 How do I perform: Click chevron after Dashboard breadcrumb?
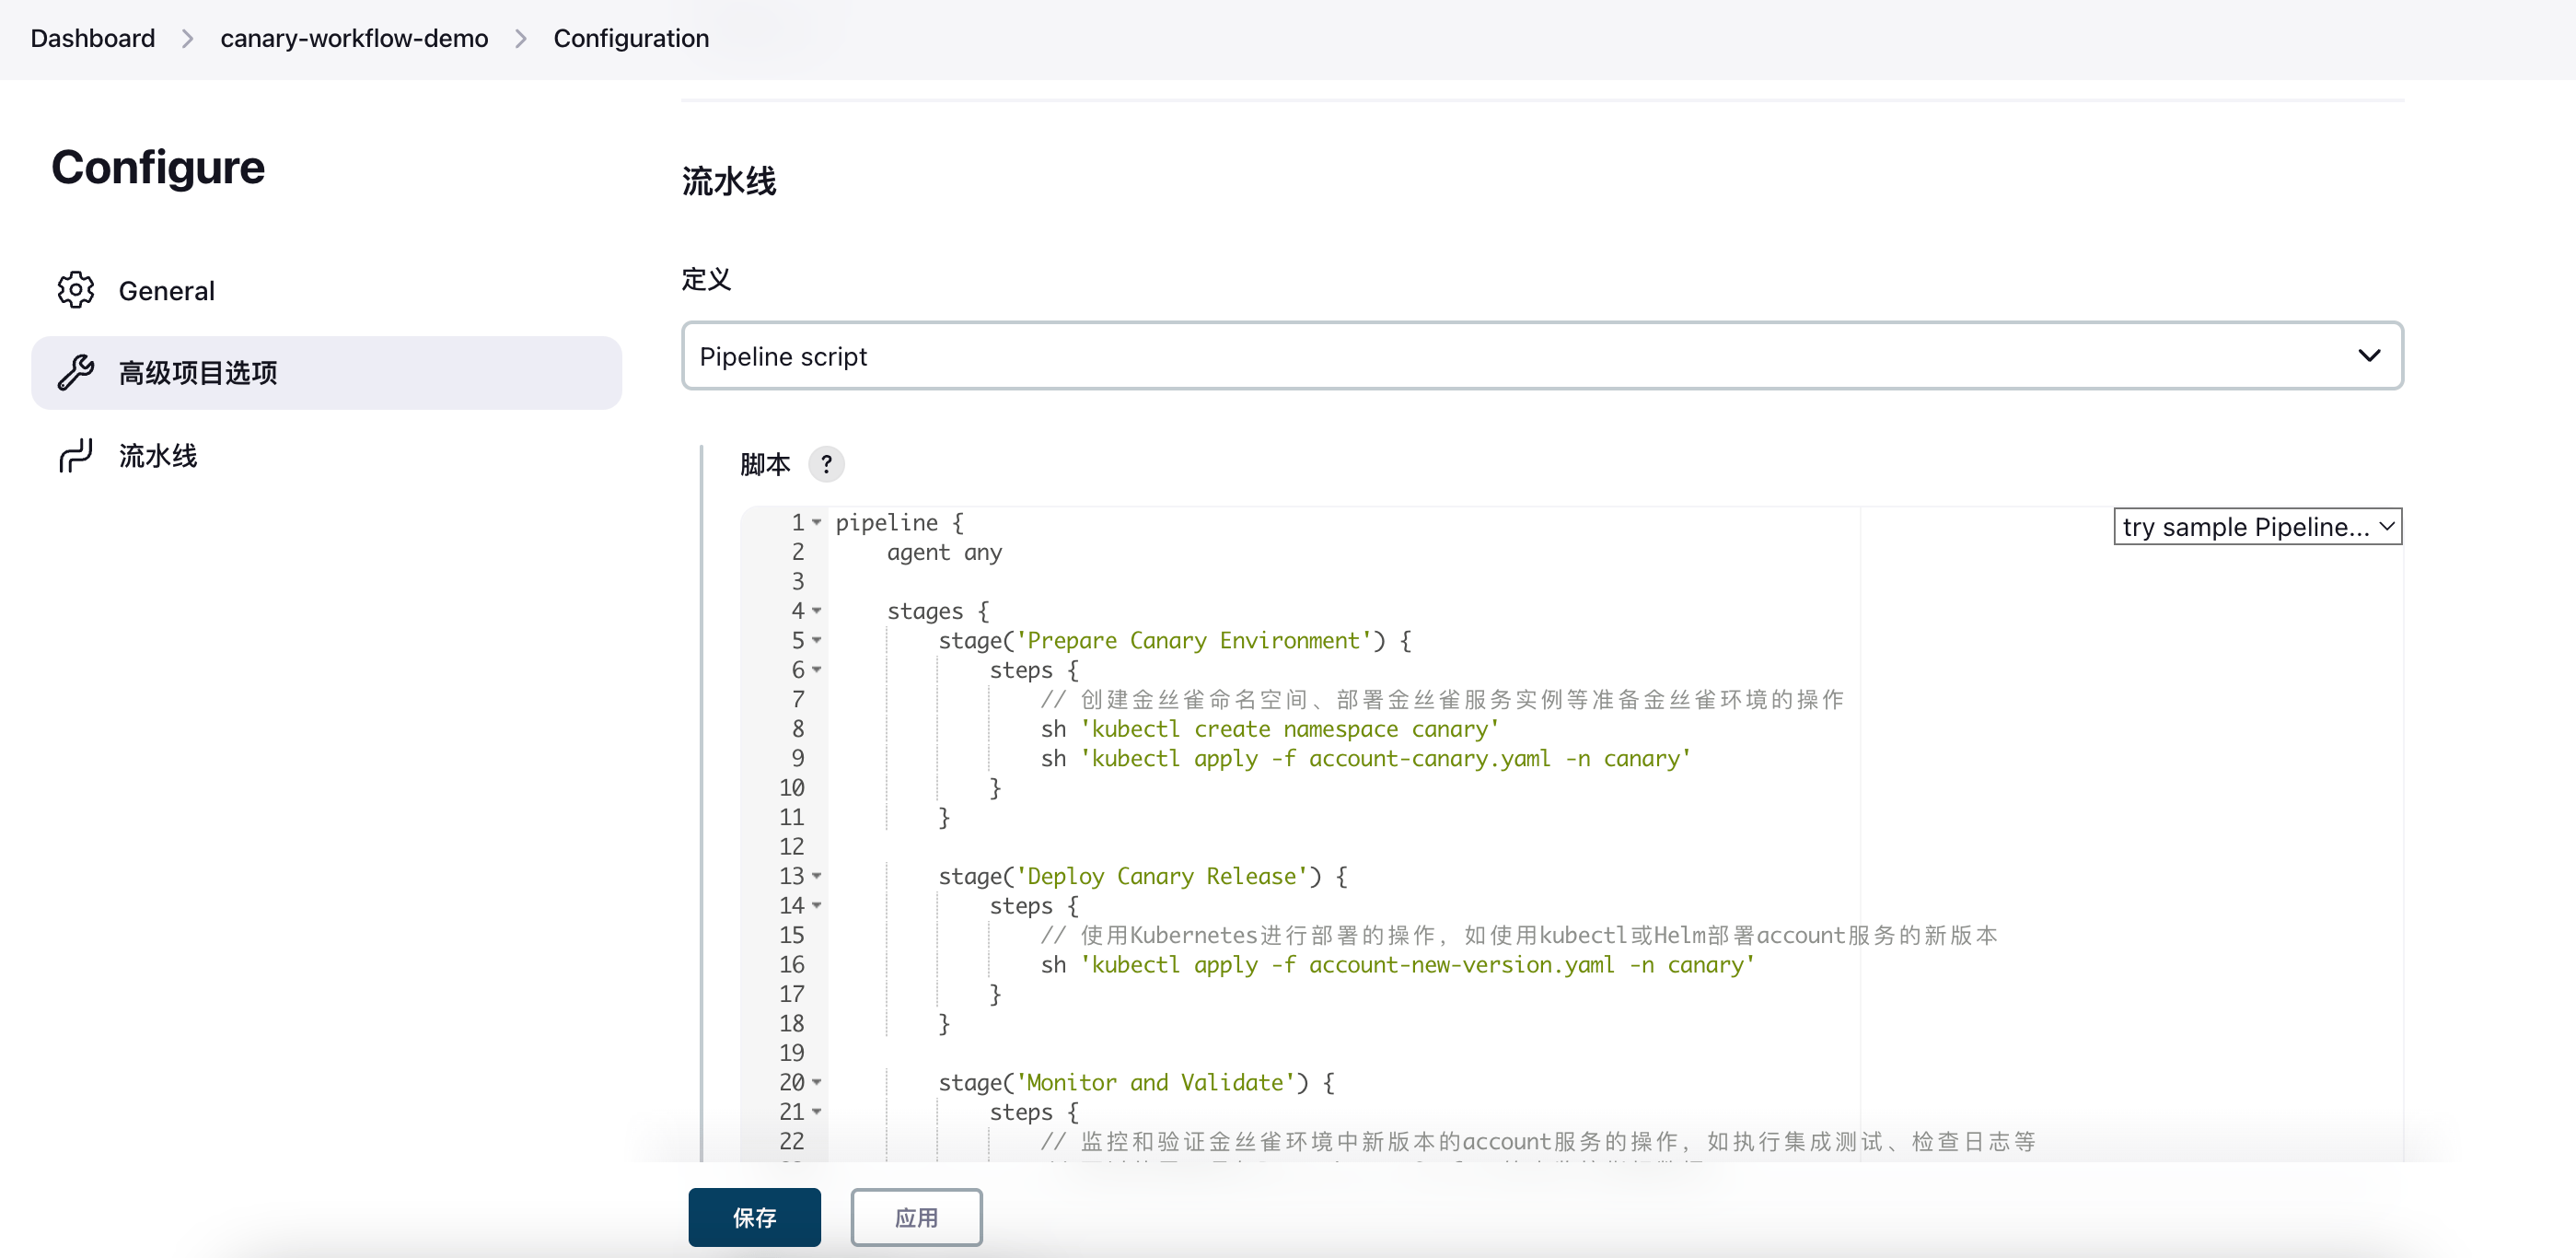187,38
